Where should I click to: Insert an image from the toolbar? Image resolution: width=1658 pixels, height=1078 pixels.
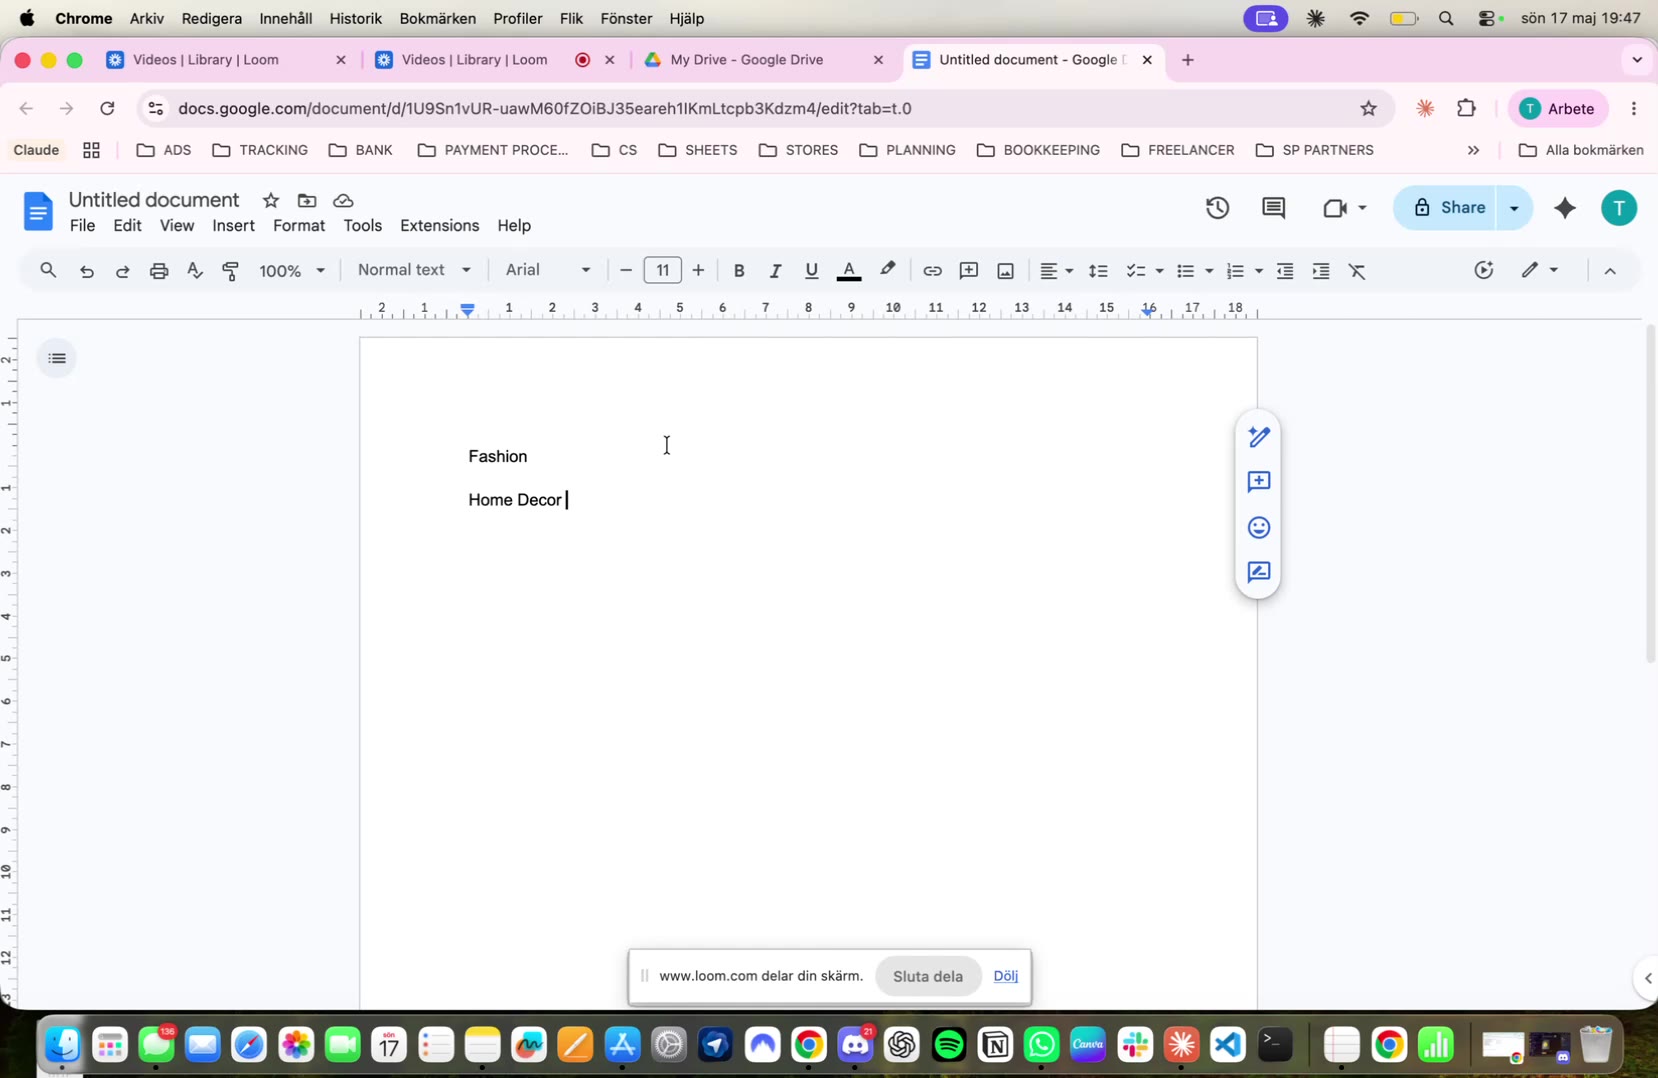tap(1006, 271)
